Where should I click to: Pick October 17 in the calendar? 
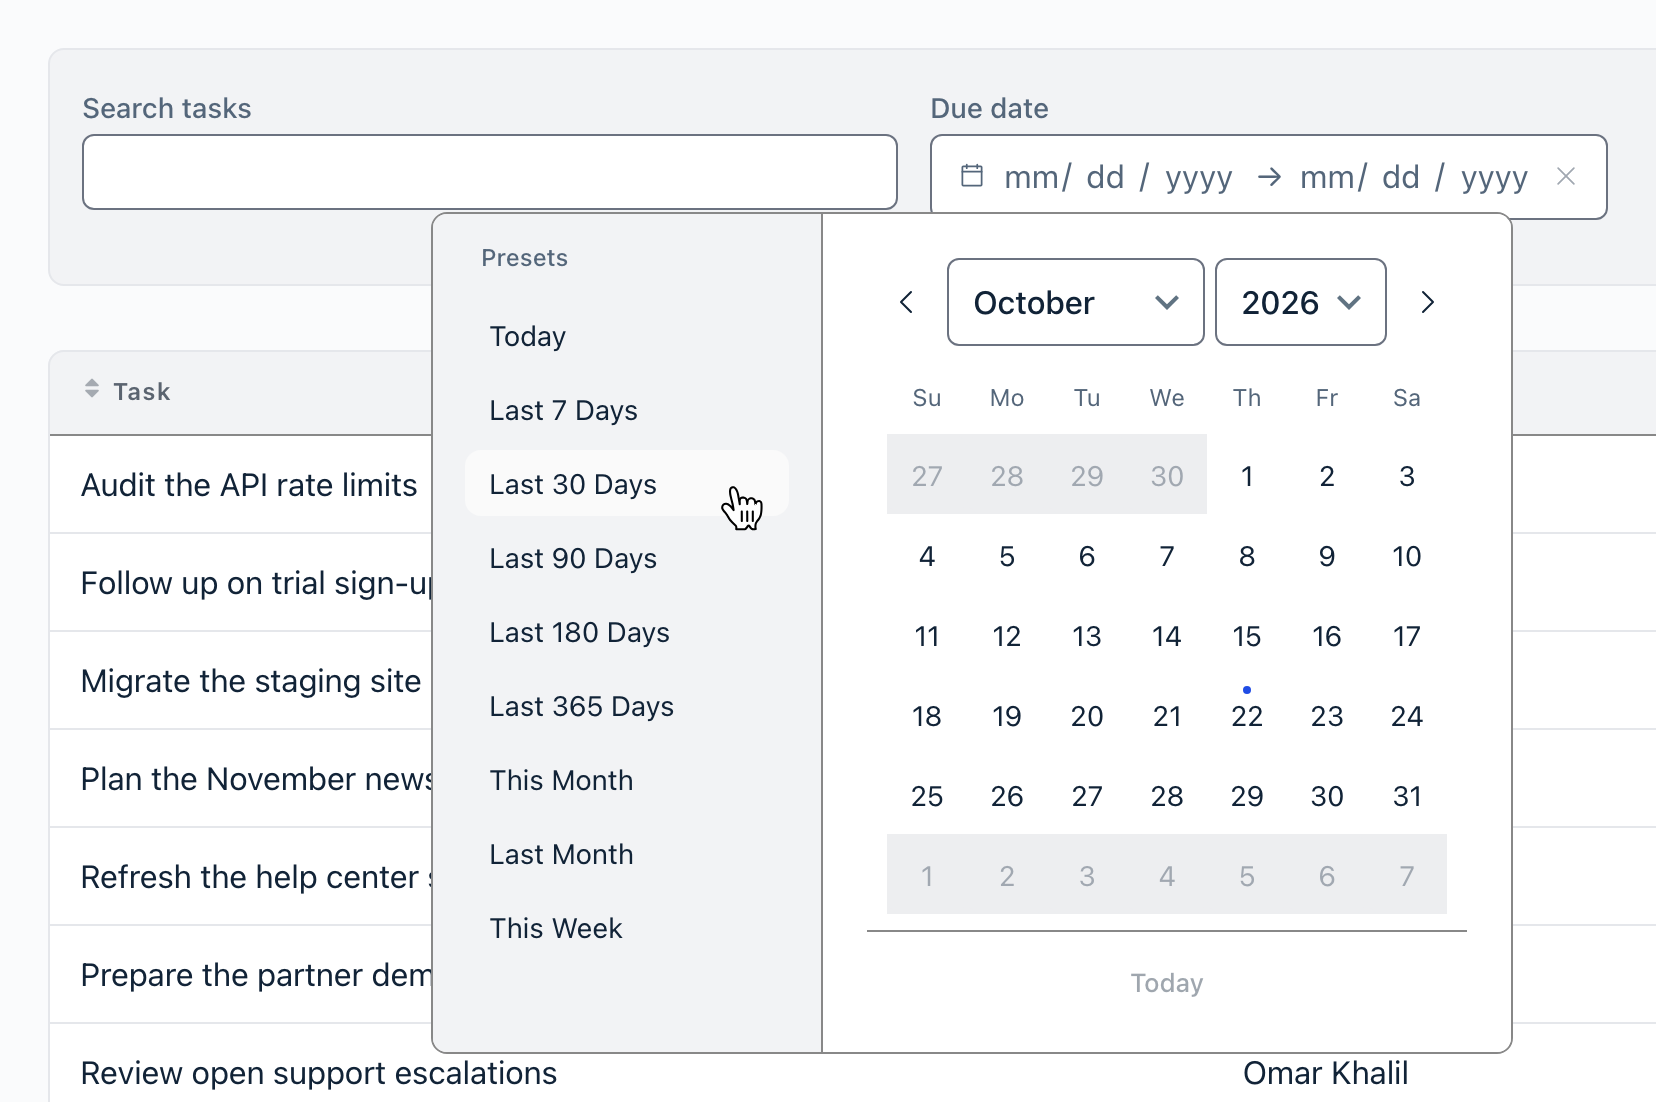[1407, 636]
